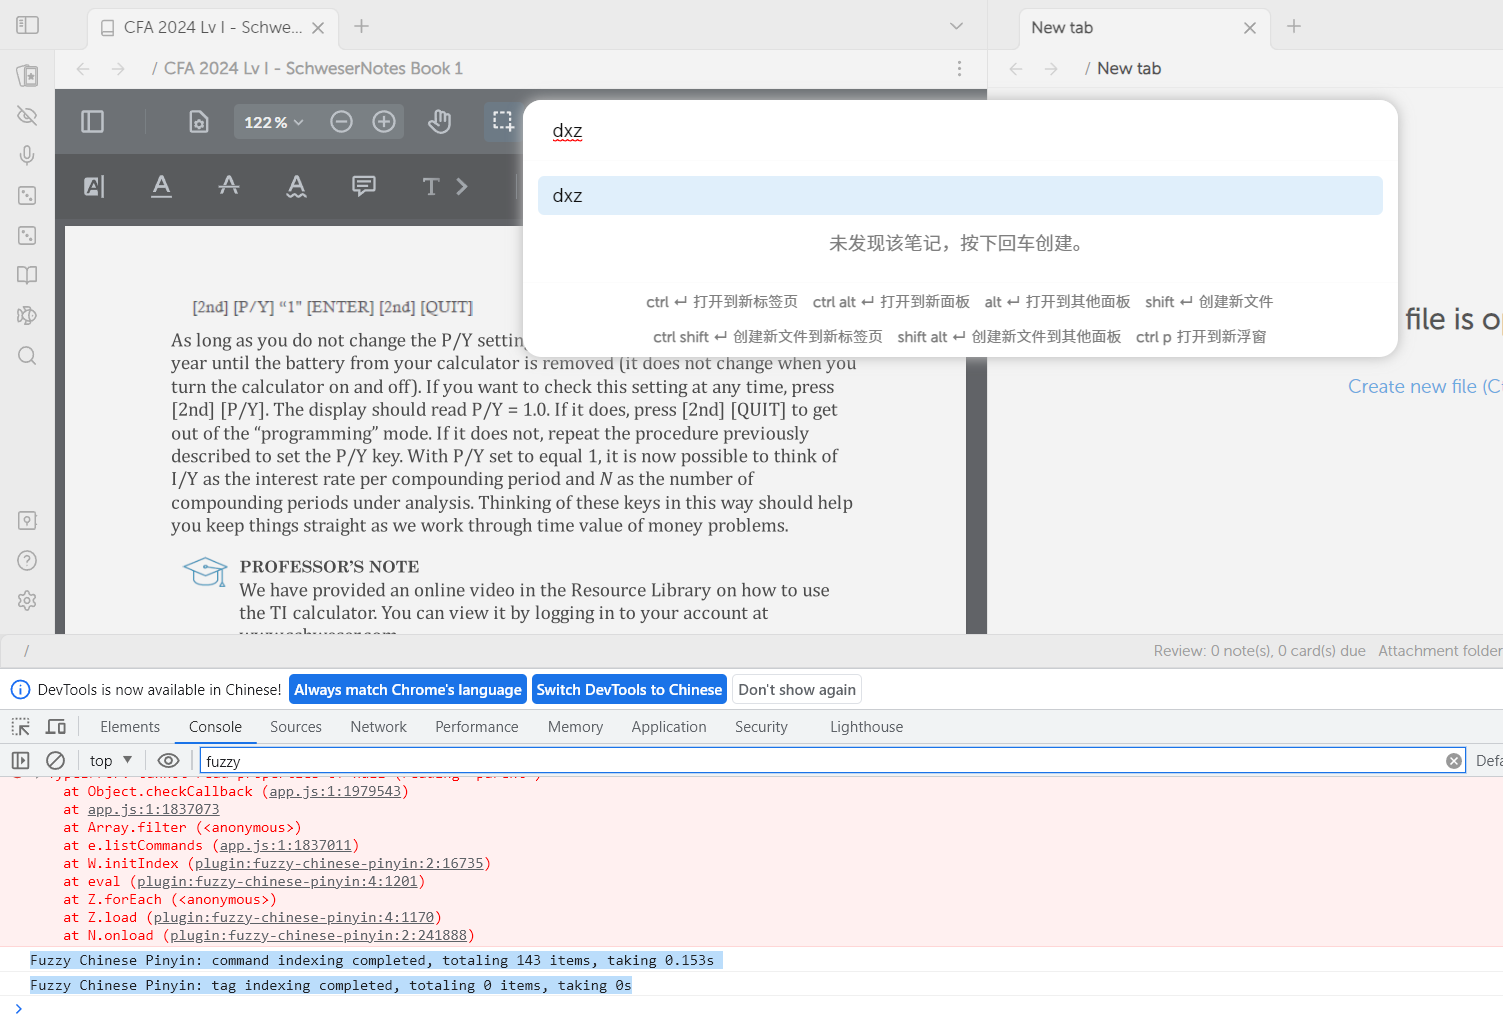The image size is (1503, 1027).
Task: Select the strikethrough annotation tool
Action: (229, 186)
